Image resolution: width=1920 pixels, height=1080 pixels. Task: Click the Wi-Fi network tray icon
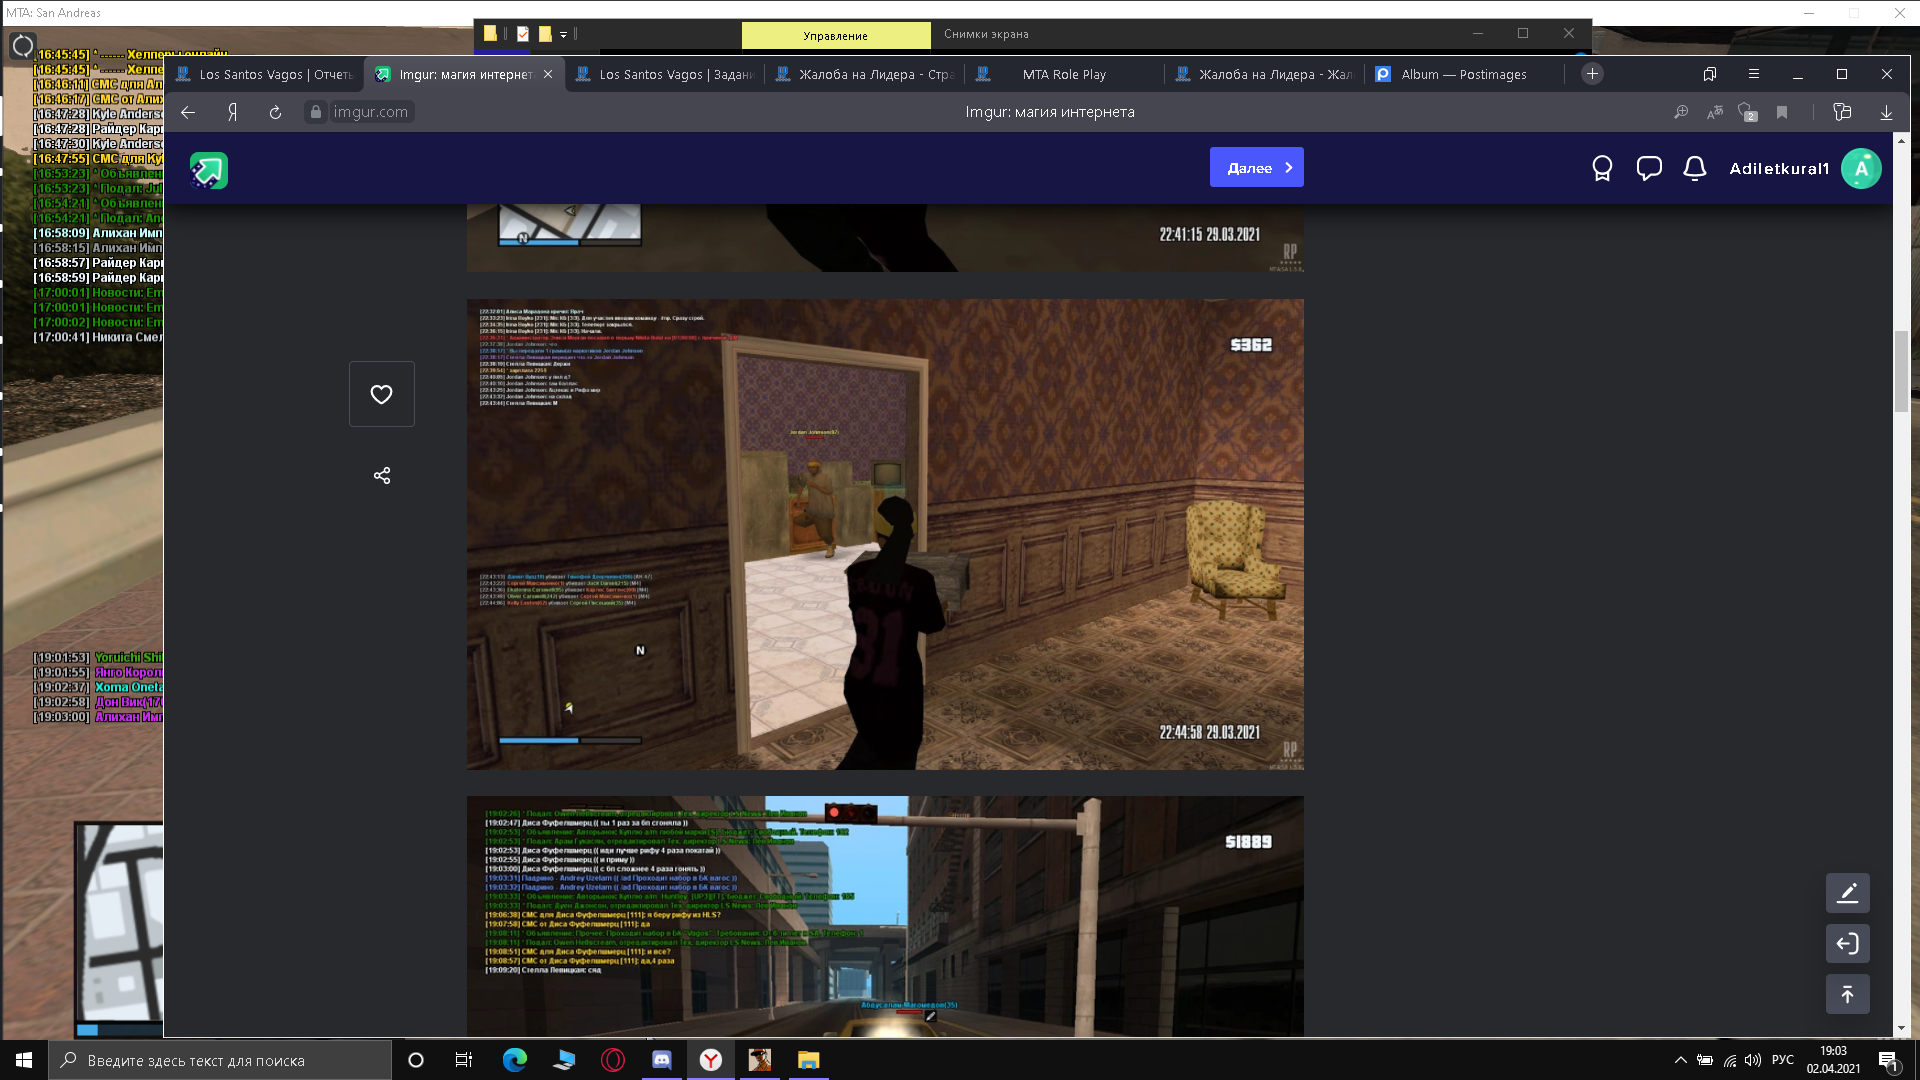click(x=1729, y=1060)
